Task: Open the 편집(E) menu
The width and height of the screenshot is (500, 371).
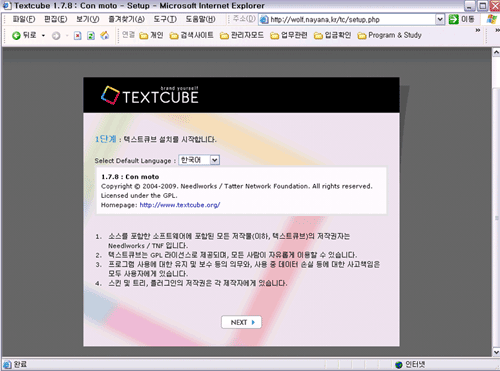Action: click(56, 19)
